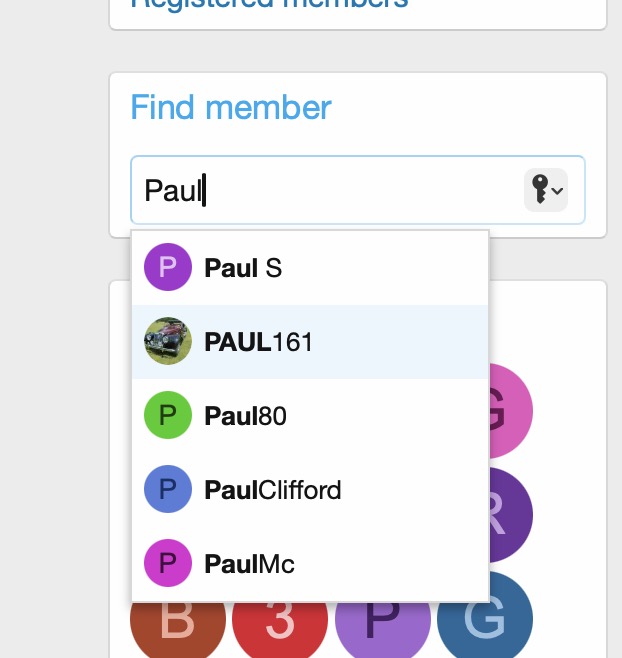Click the green avatar beside Paul80
The width and height of the screenshot is (622, 658).
coord(168,416)
